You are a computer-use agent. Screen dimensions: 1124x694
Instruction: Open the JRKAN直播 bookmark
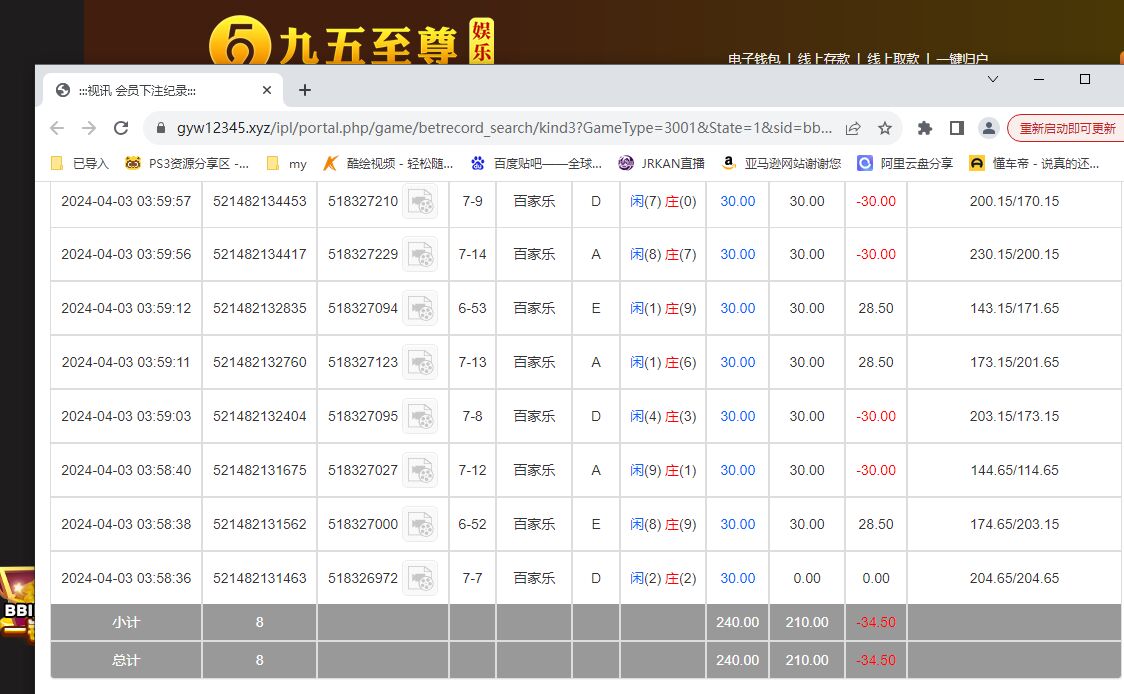click(x=661, y=163)
